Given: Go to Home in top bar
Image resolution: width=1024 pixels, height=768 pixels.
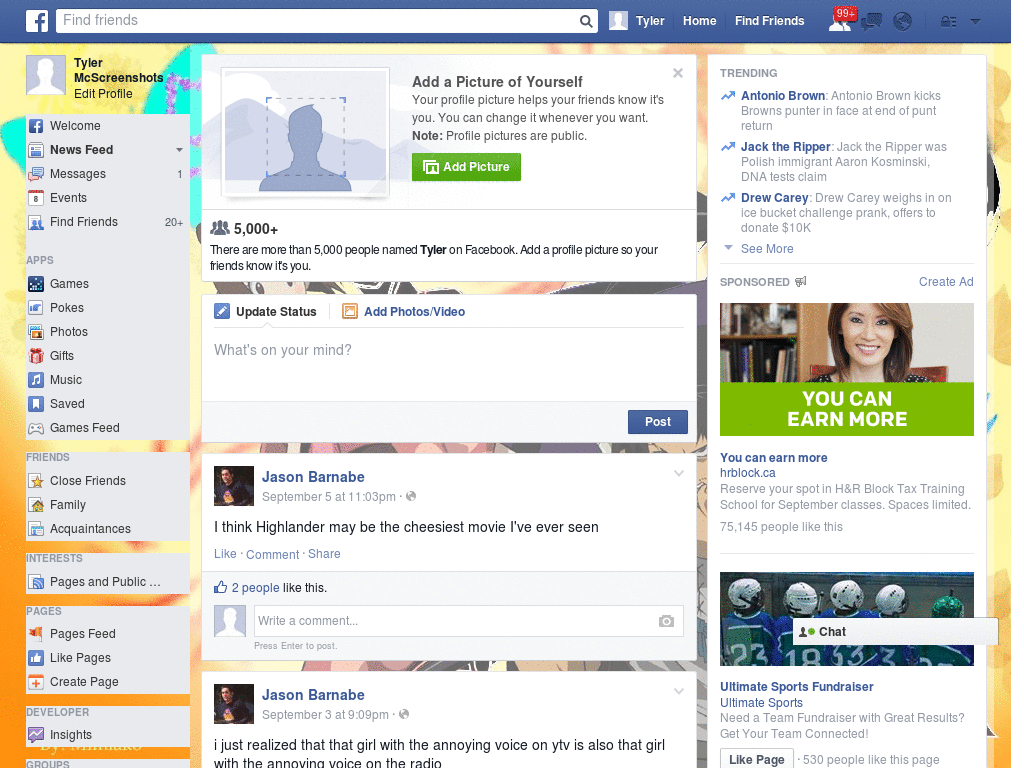Looking at the screenshot, I should (x=699, y=21).
